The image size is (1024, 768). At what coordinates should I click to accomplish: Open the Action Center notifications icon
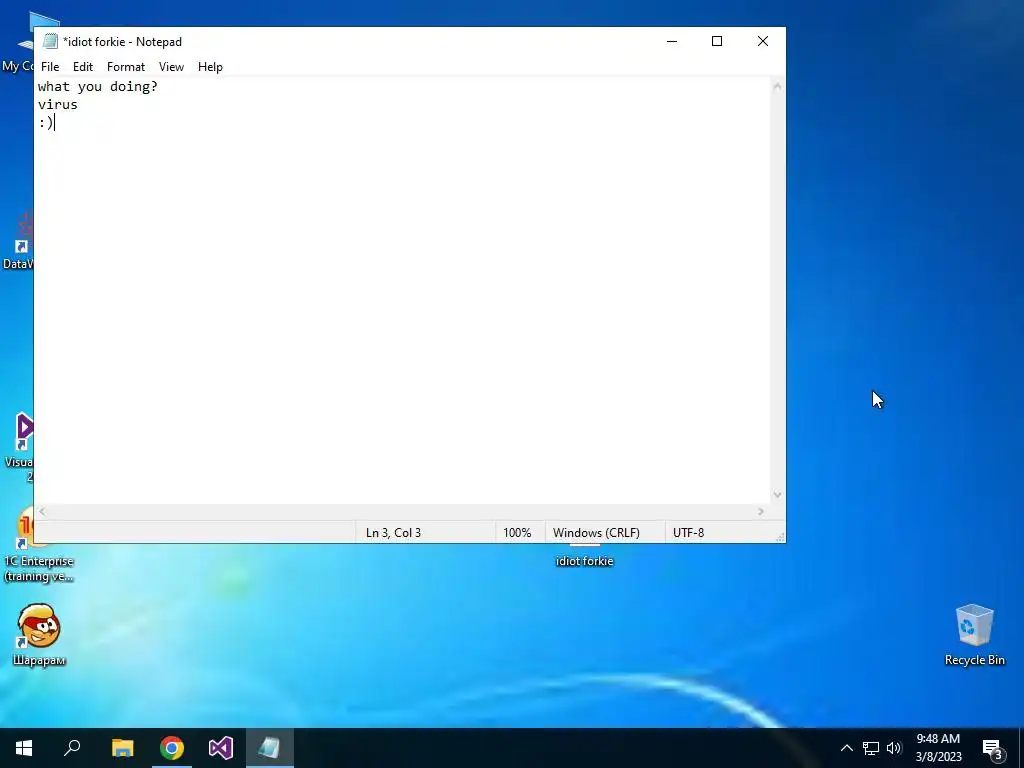(x=993, y=748)
